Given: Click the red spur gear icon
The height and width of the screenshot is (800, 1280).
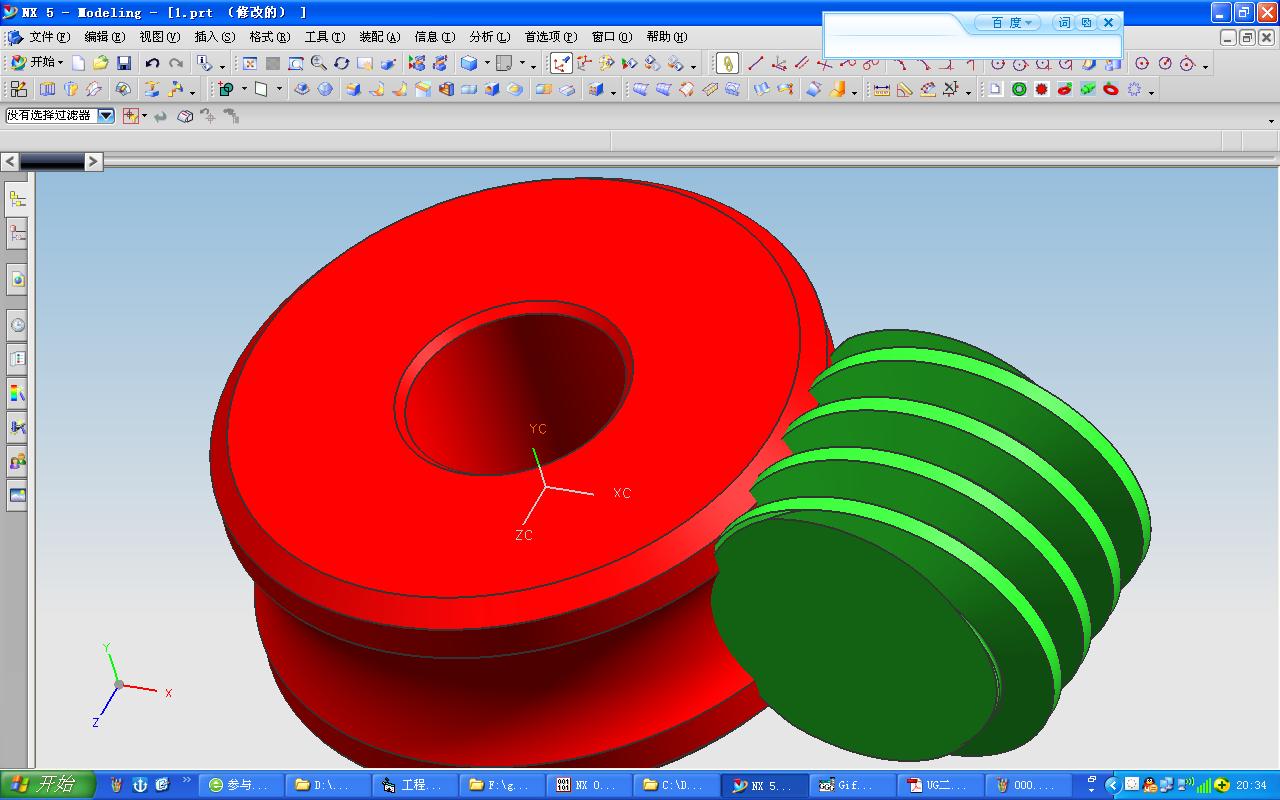Looking at the screenshot, I should tap(1042, 89).
